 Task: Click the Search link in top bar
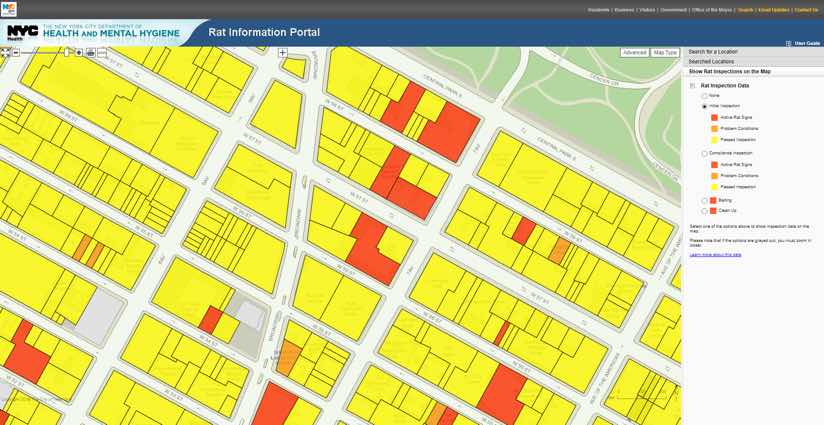pyautogui.click(x=745, y=10)
